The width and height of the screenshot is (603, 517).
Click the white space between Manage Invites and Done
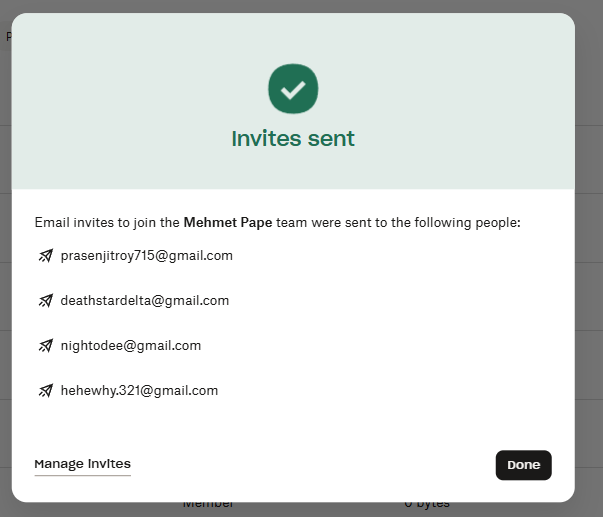click(x=310, y=464)
